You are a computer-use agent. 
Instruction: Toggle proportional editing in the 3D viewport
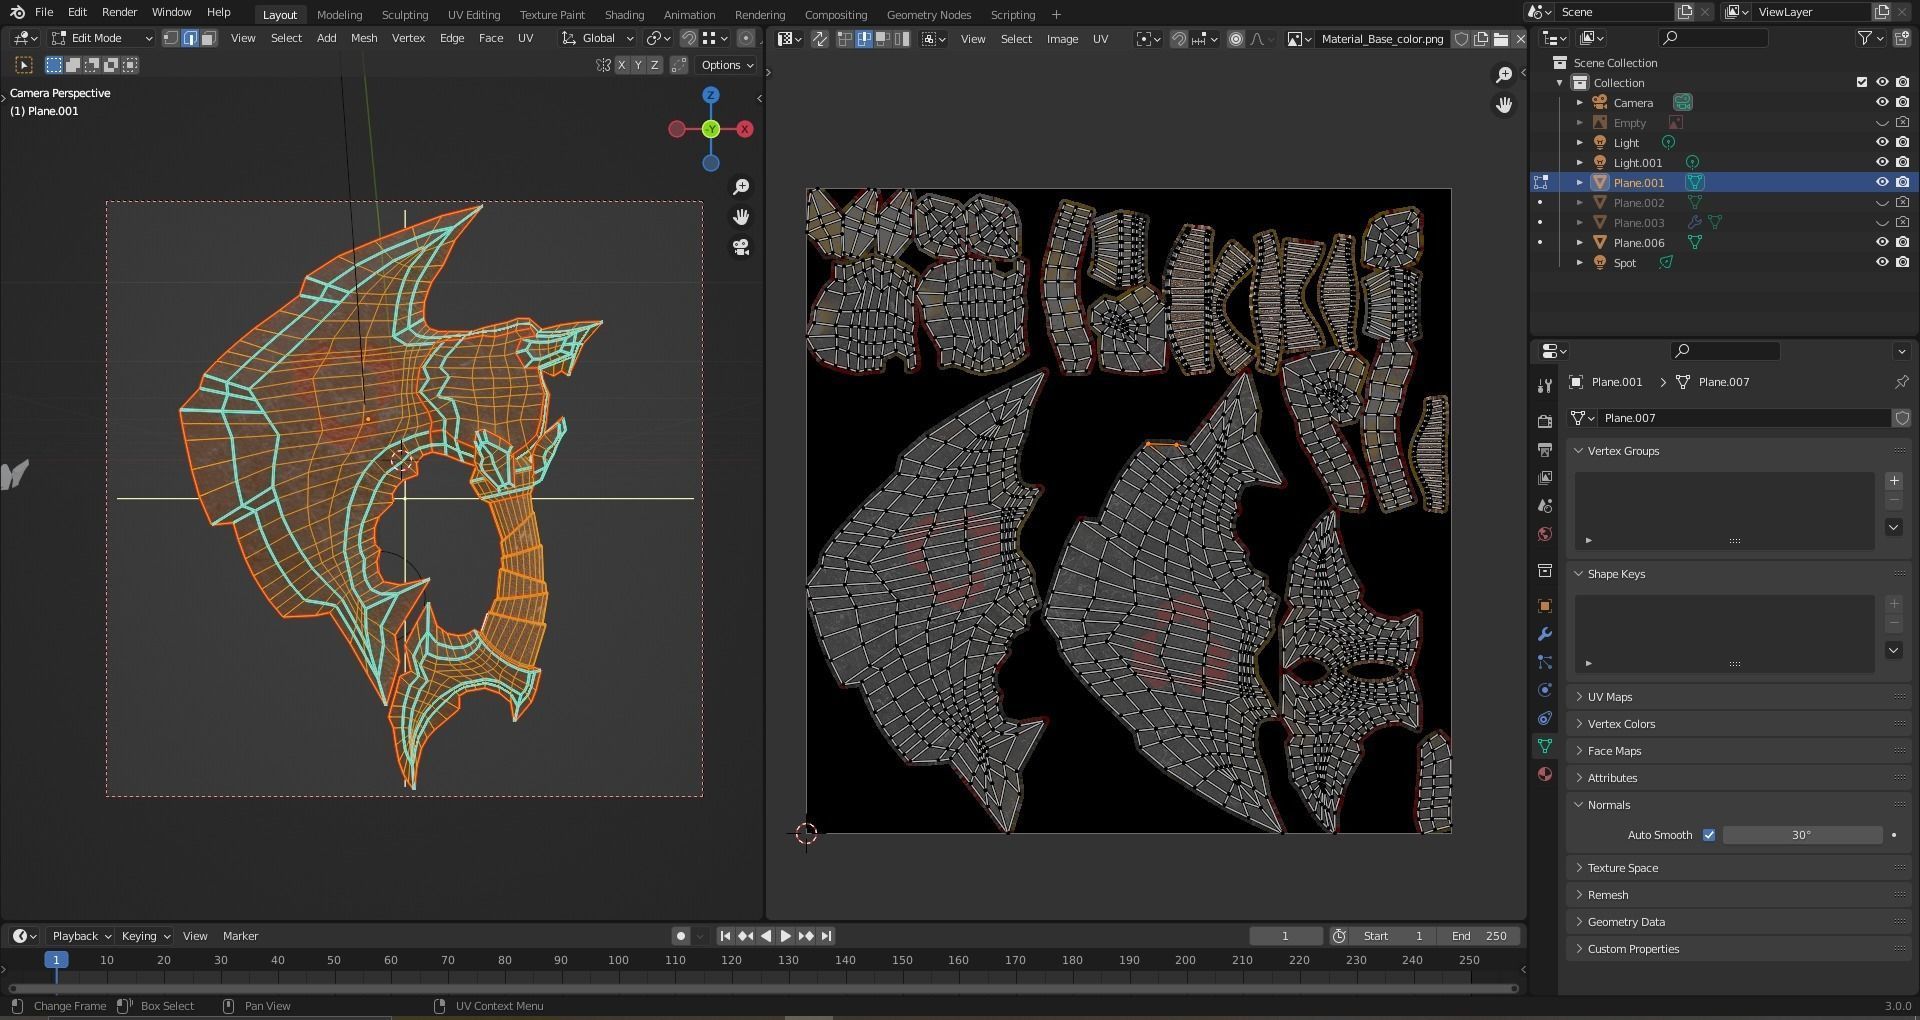coord(745,38)
